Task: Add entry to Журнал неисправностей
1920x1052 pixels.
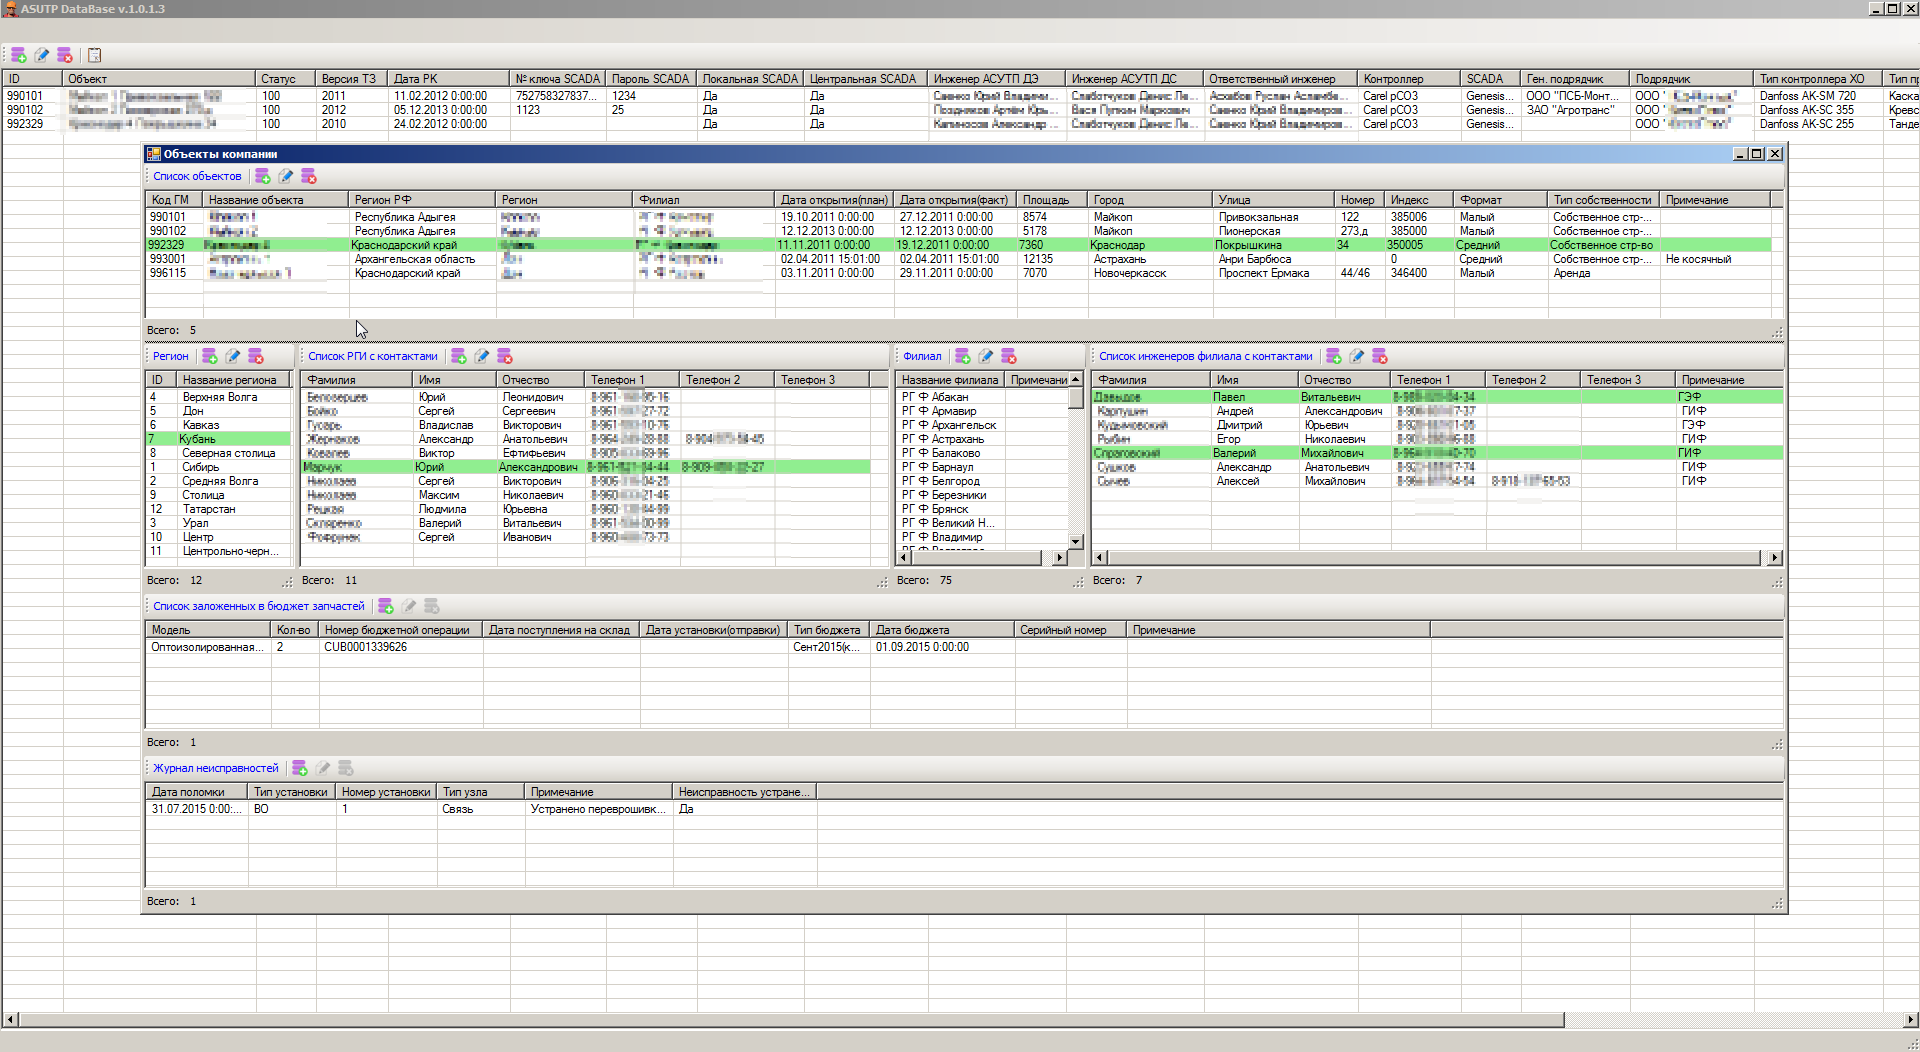Action: pos(300,768)
